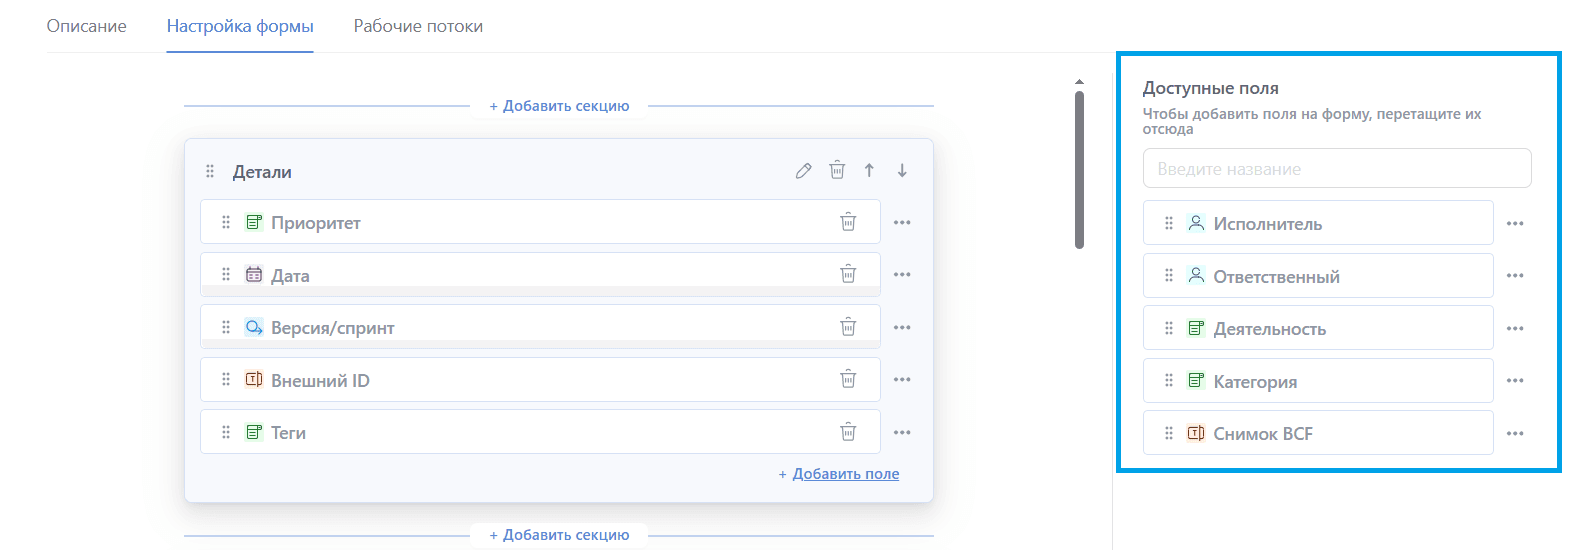
Task: Focus the Введите название search field
Action: point(1336,169)
